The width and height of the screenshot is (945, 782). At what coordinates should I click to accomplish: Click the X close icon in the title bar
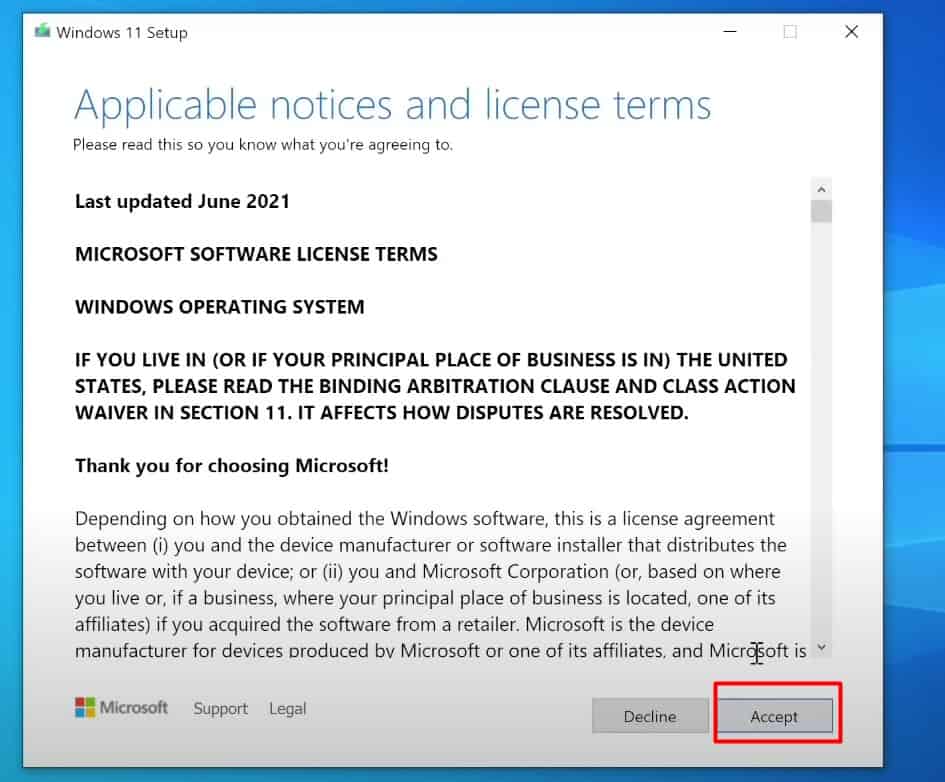coord(851,31)
